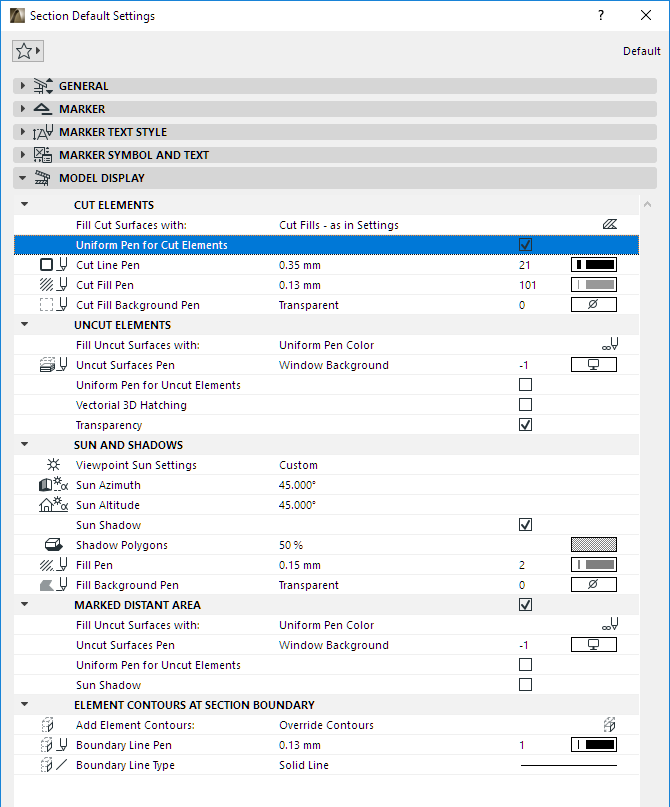
Task: Collapse the Model Display panel arrow
Action: (x=23, y=178)
